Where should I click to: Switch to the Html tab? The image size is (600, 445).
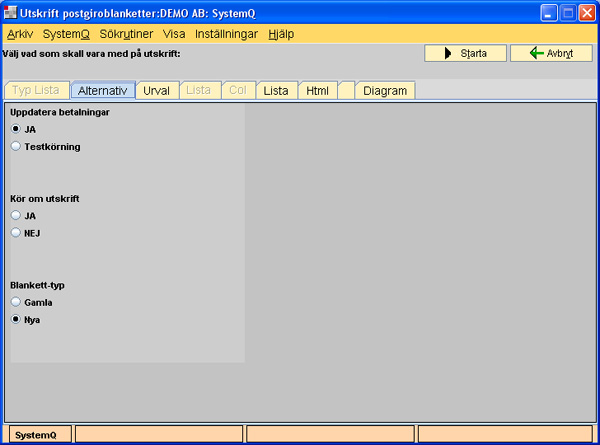point(317,91)
